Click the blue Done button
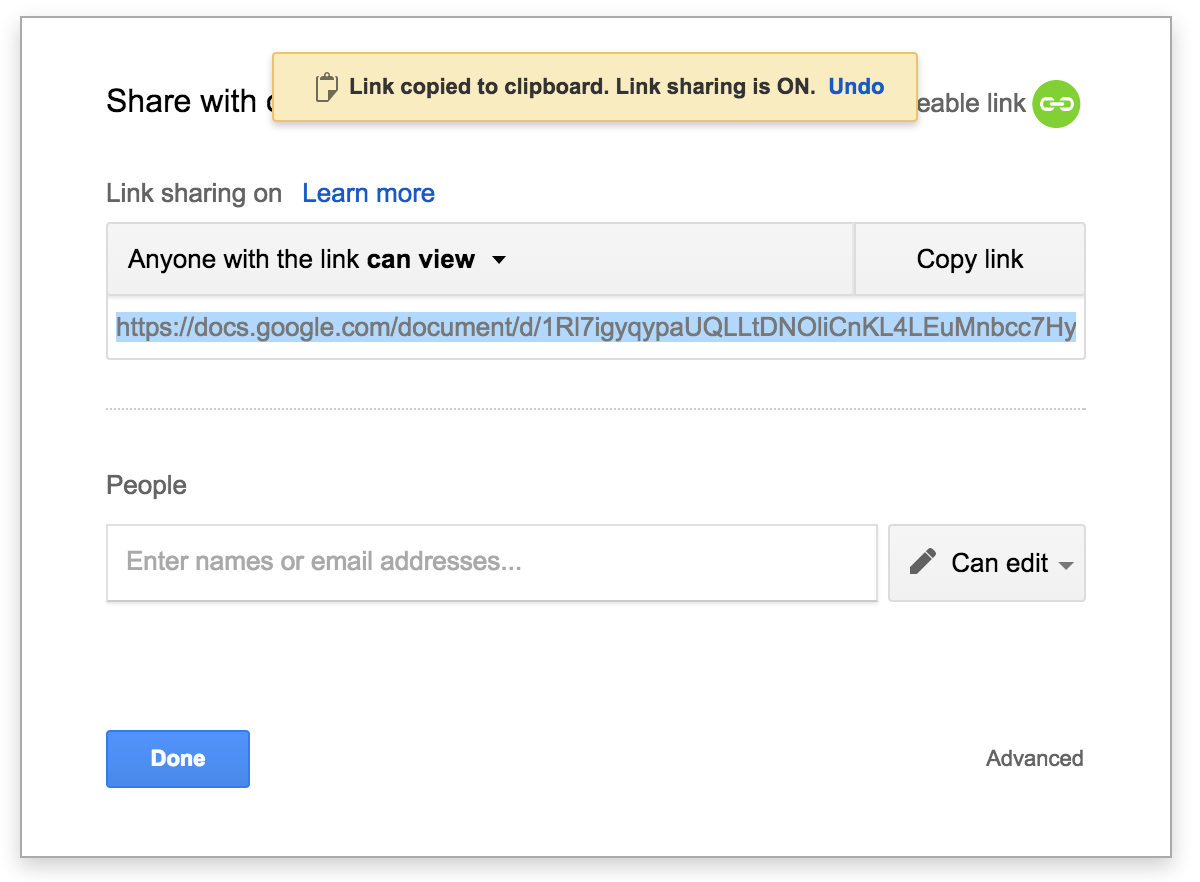The image size is (1200, 882). point(178,759)
